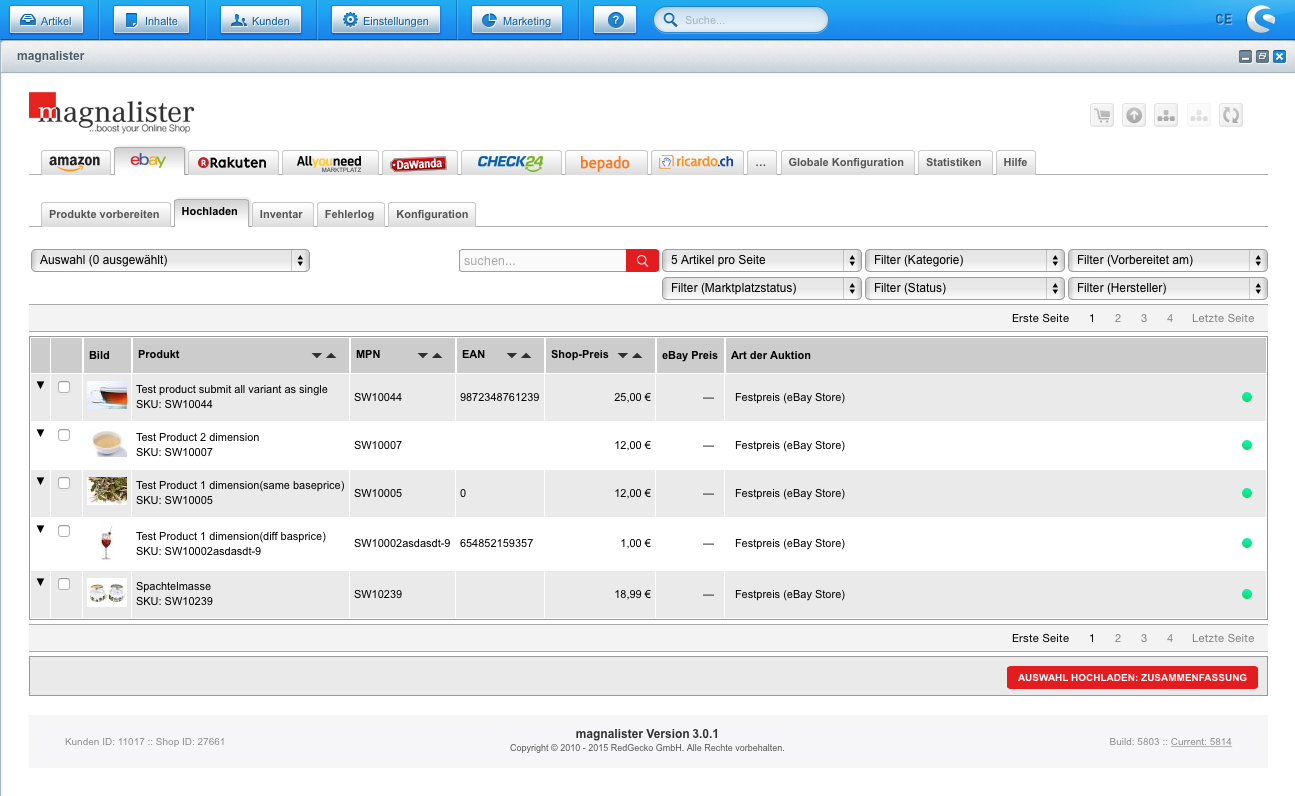1295x796 pixels.
Task: Open the help question mark button
Action: pos(615,20)
